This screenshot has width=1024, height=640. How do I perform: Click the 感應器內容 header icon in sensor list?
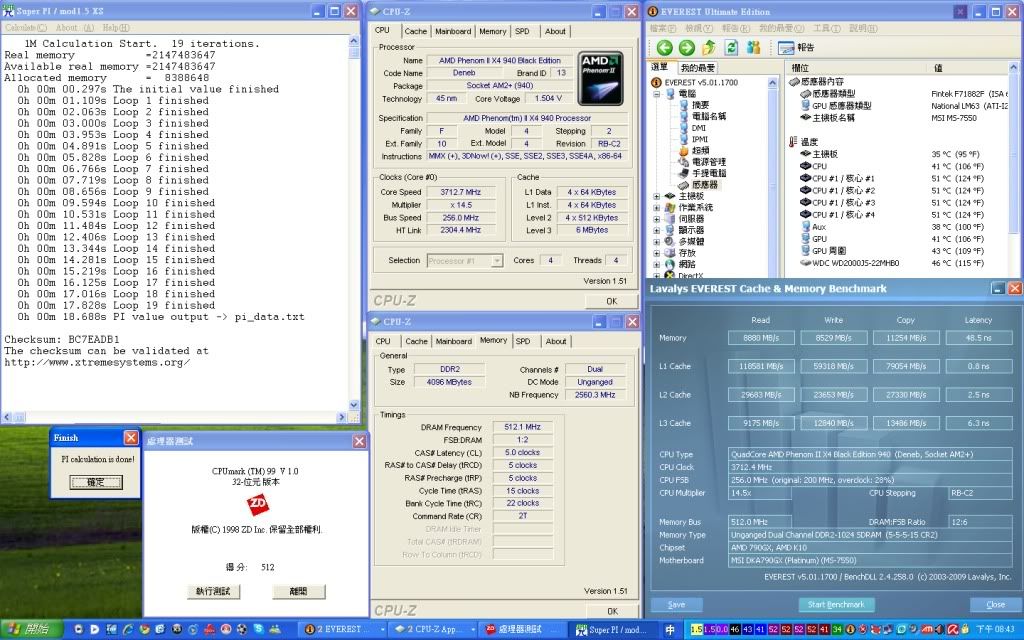tap(794, 82)
